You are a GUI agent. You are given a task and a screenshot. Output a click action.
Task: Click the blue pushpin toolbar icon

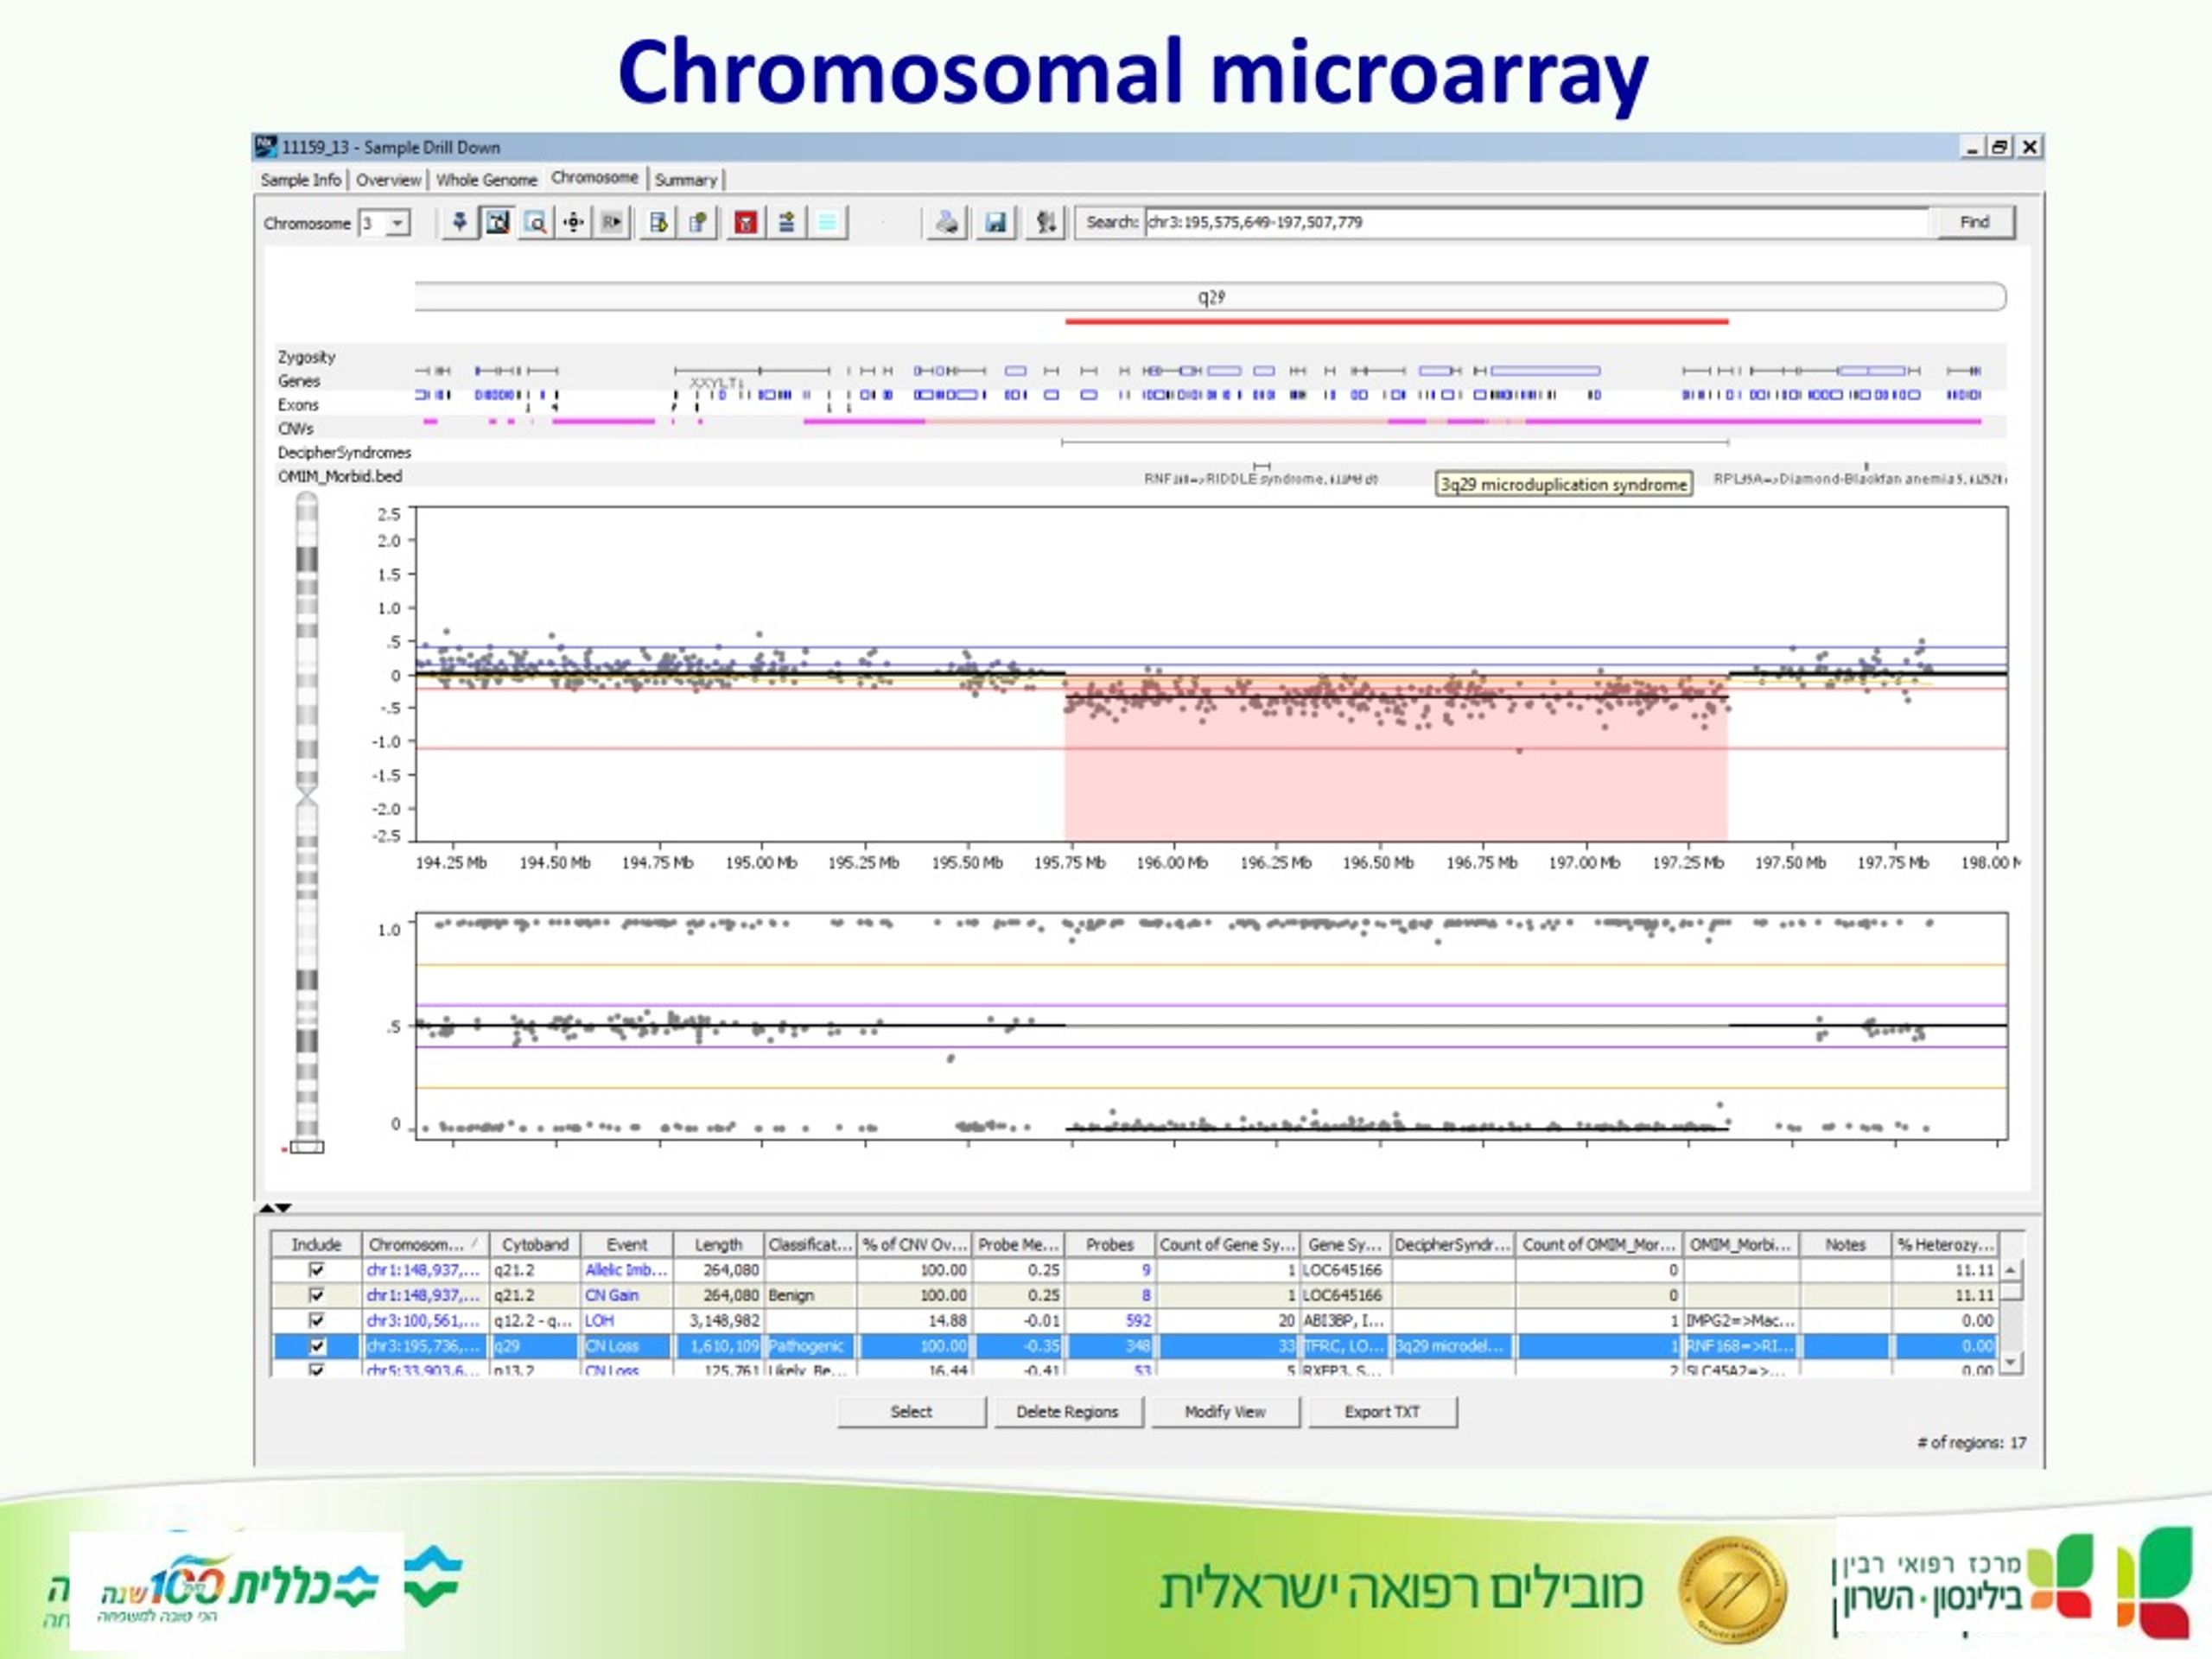[459, 222]
